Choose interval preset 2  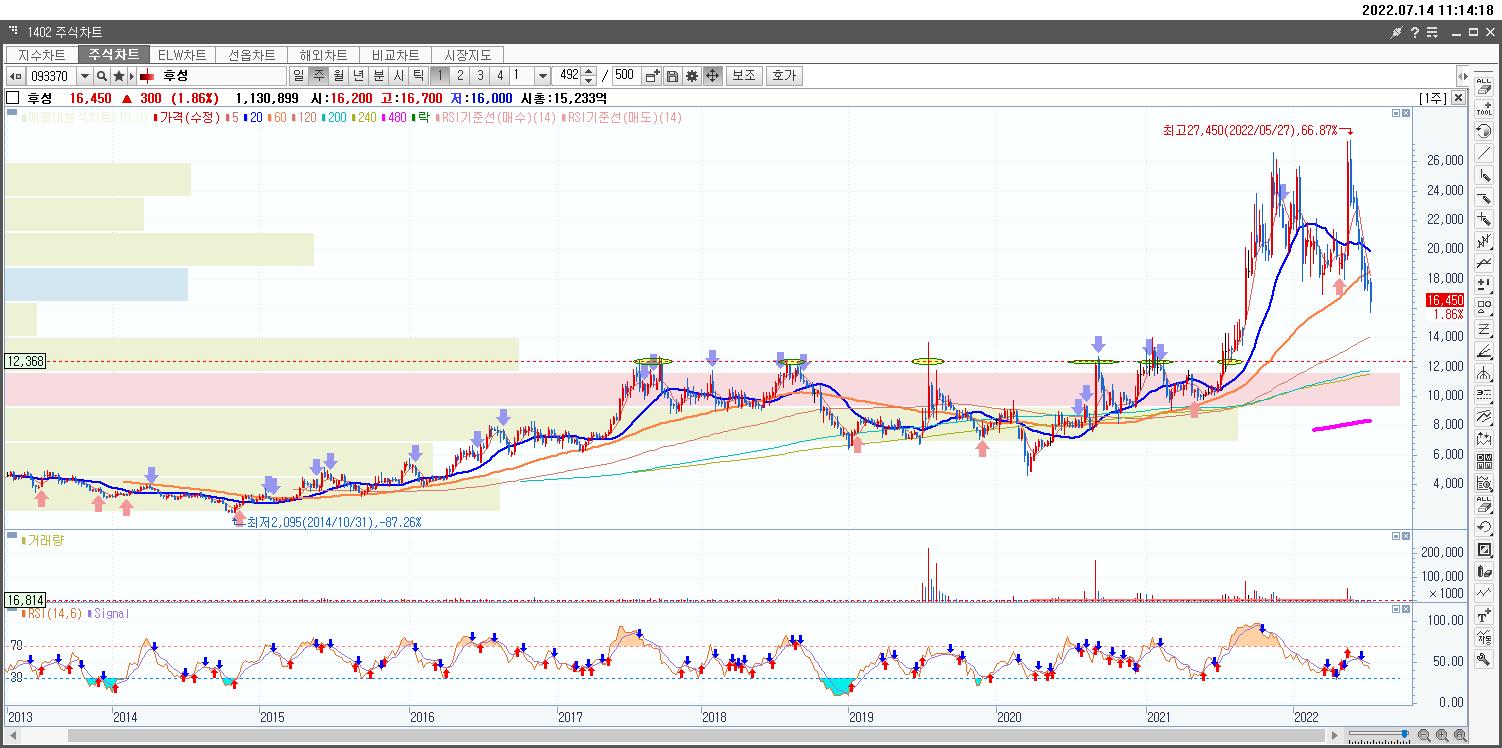coord(460,75)
